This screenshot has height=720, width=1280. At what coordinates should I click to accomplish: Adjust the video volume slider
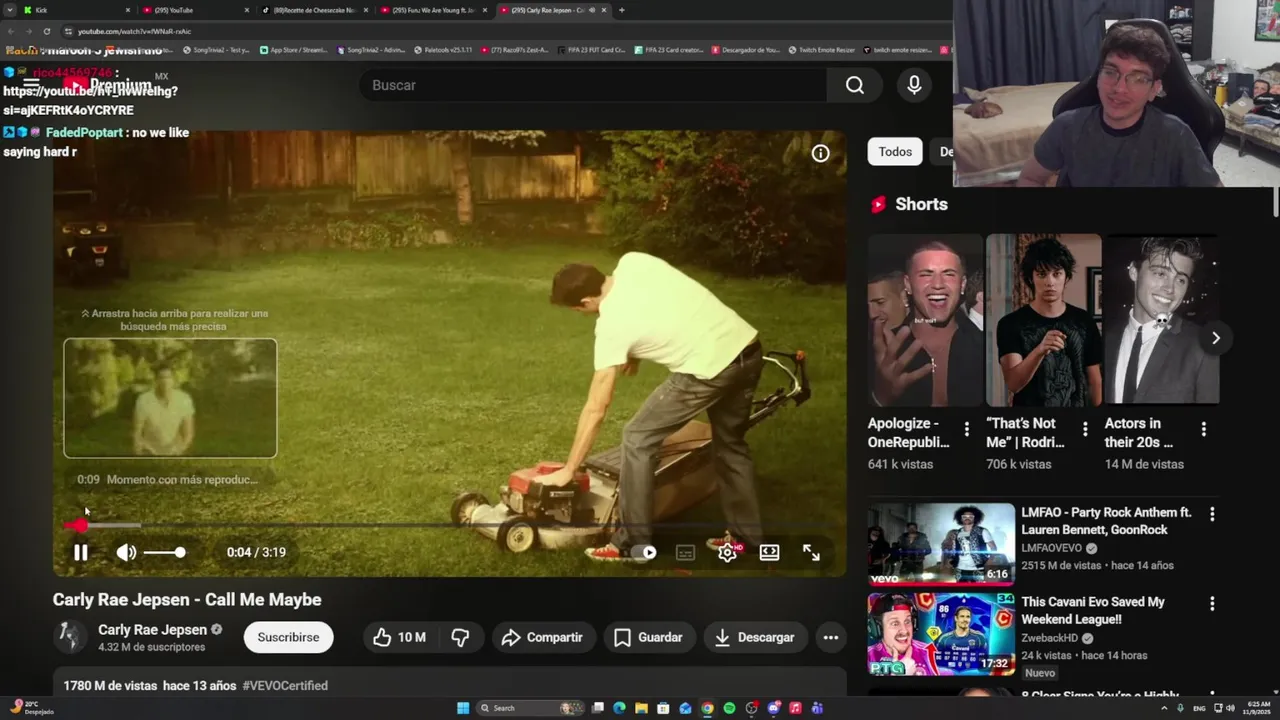(165, 552)
